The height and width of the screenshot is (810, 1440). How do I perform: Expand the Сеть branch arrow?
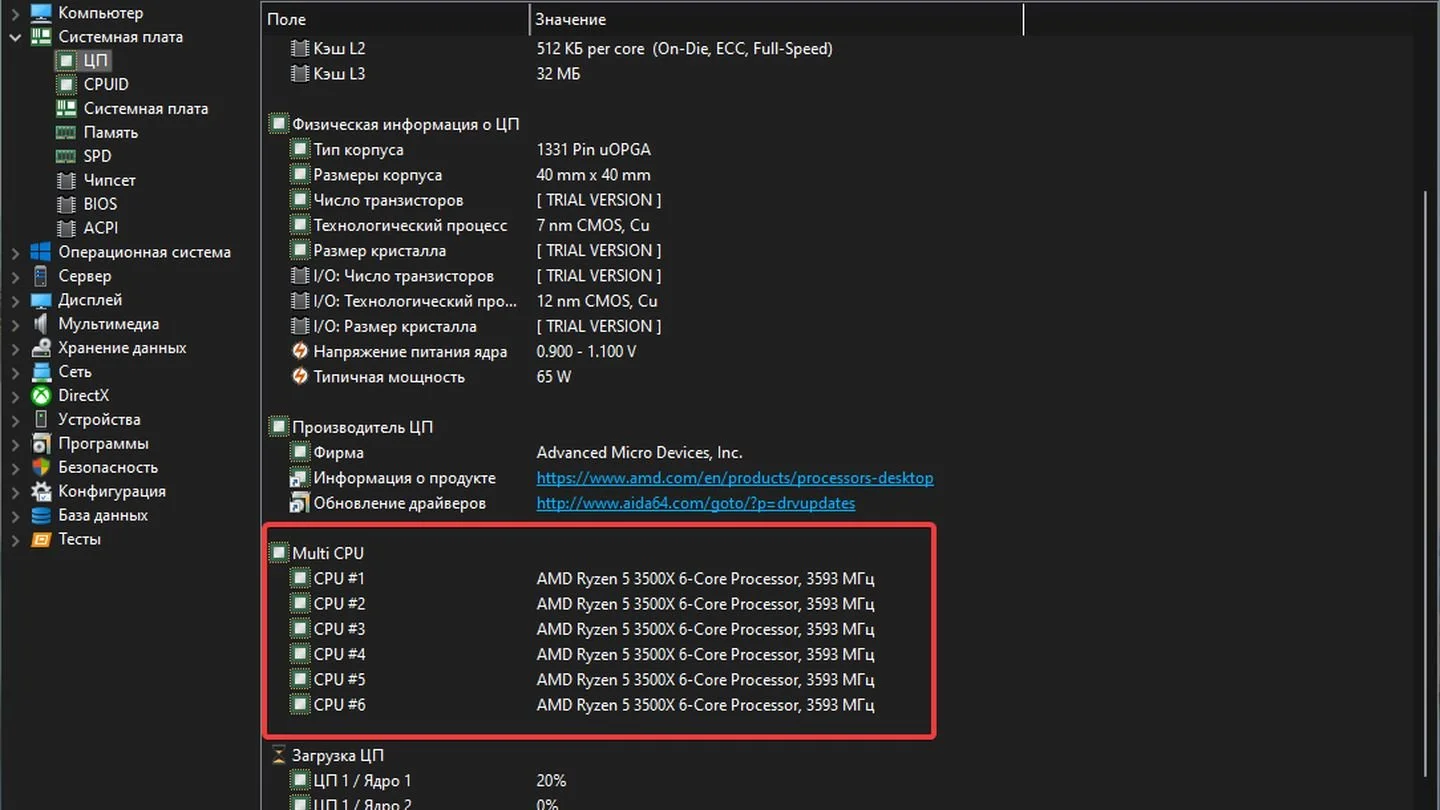coord(15,372)
